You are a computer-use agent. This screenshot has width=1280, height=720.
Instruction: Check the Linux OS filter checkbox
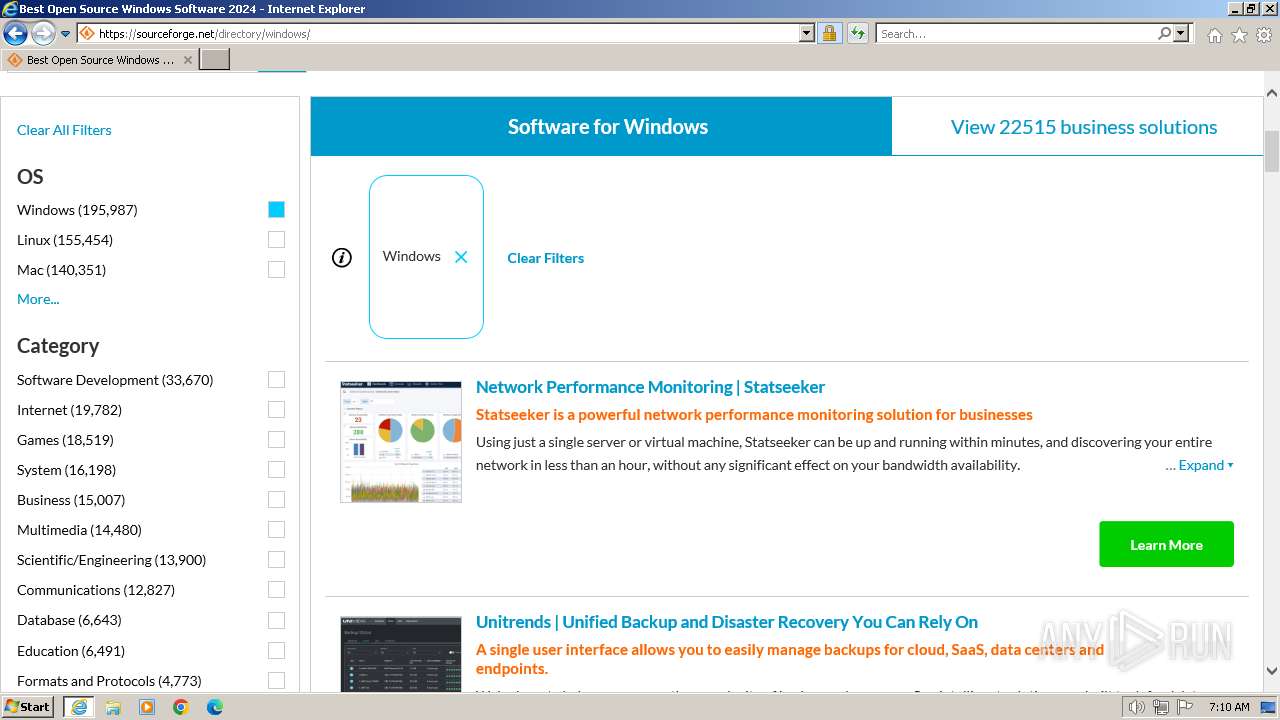[x=276, y=239]
